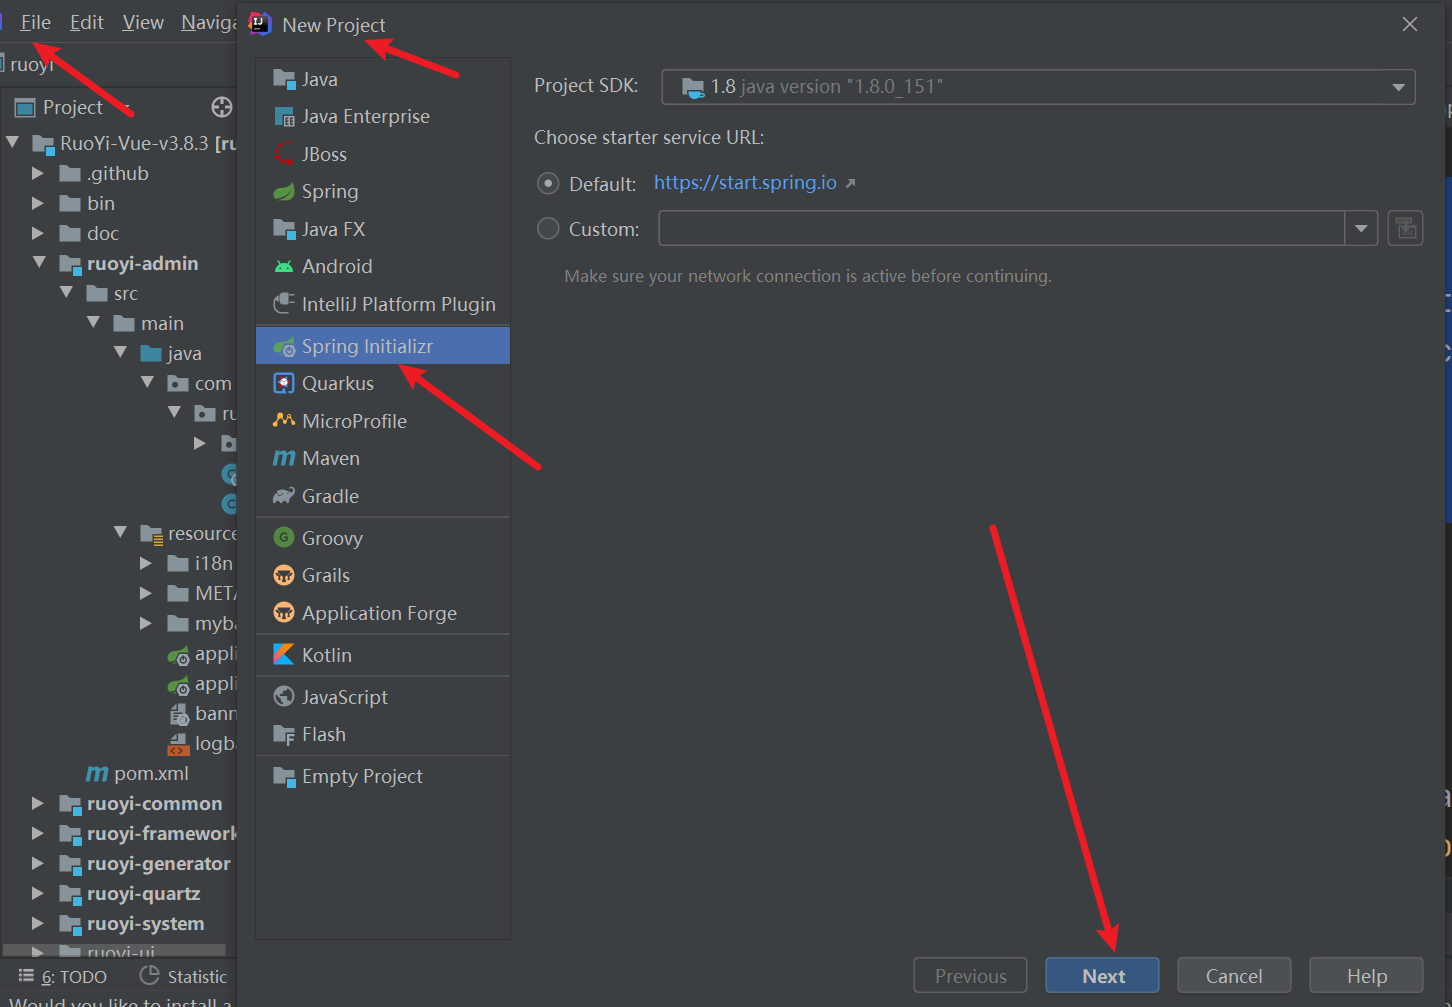Image resolution: width=1452 pixels, height=1007 pixels.
Task: Select the ruoyi-framework module row
Action: (120, 833)
